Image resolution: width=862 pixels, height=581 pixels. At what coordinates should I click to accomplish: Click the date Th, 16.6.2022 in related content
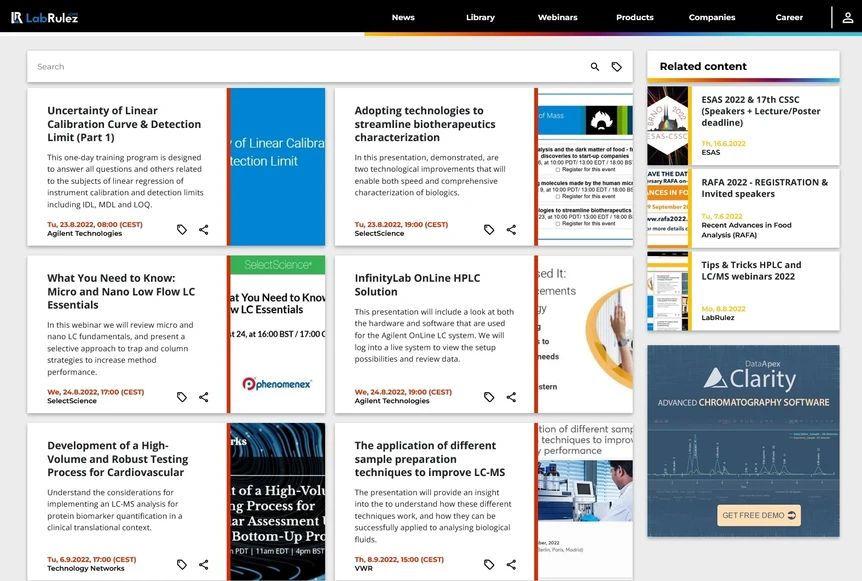pos(723,143)
